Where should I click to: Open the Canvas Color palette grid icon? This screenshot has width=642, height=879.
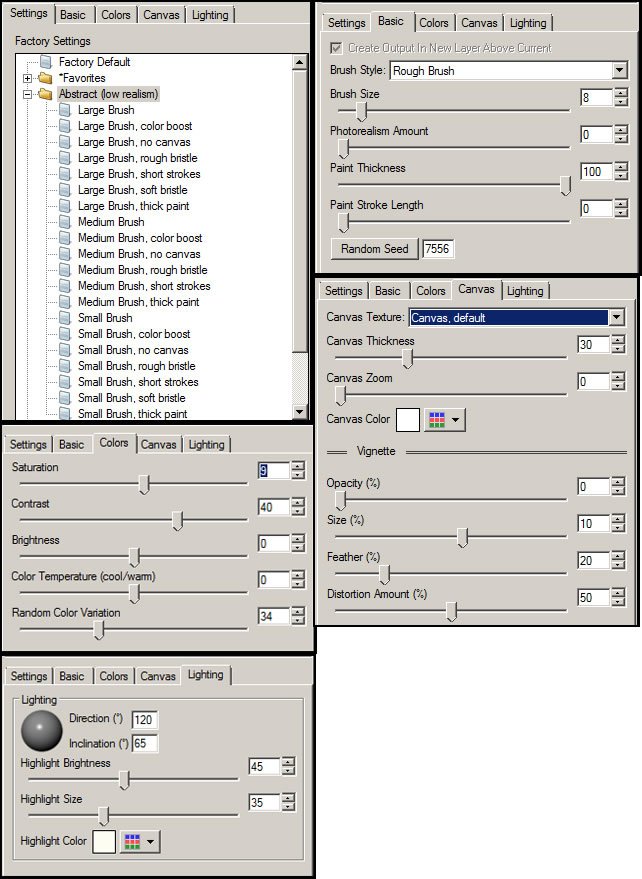point(437,419)
